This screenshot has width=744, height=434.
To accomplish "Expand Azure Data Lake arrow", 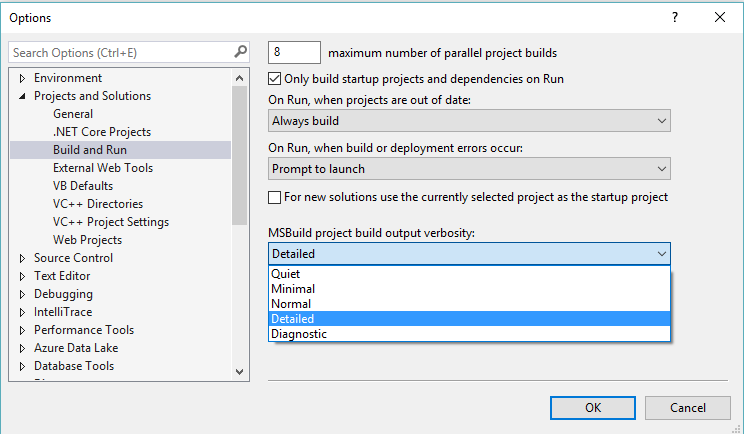I will pyautogui.click(x=22, y=349).
